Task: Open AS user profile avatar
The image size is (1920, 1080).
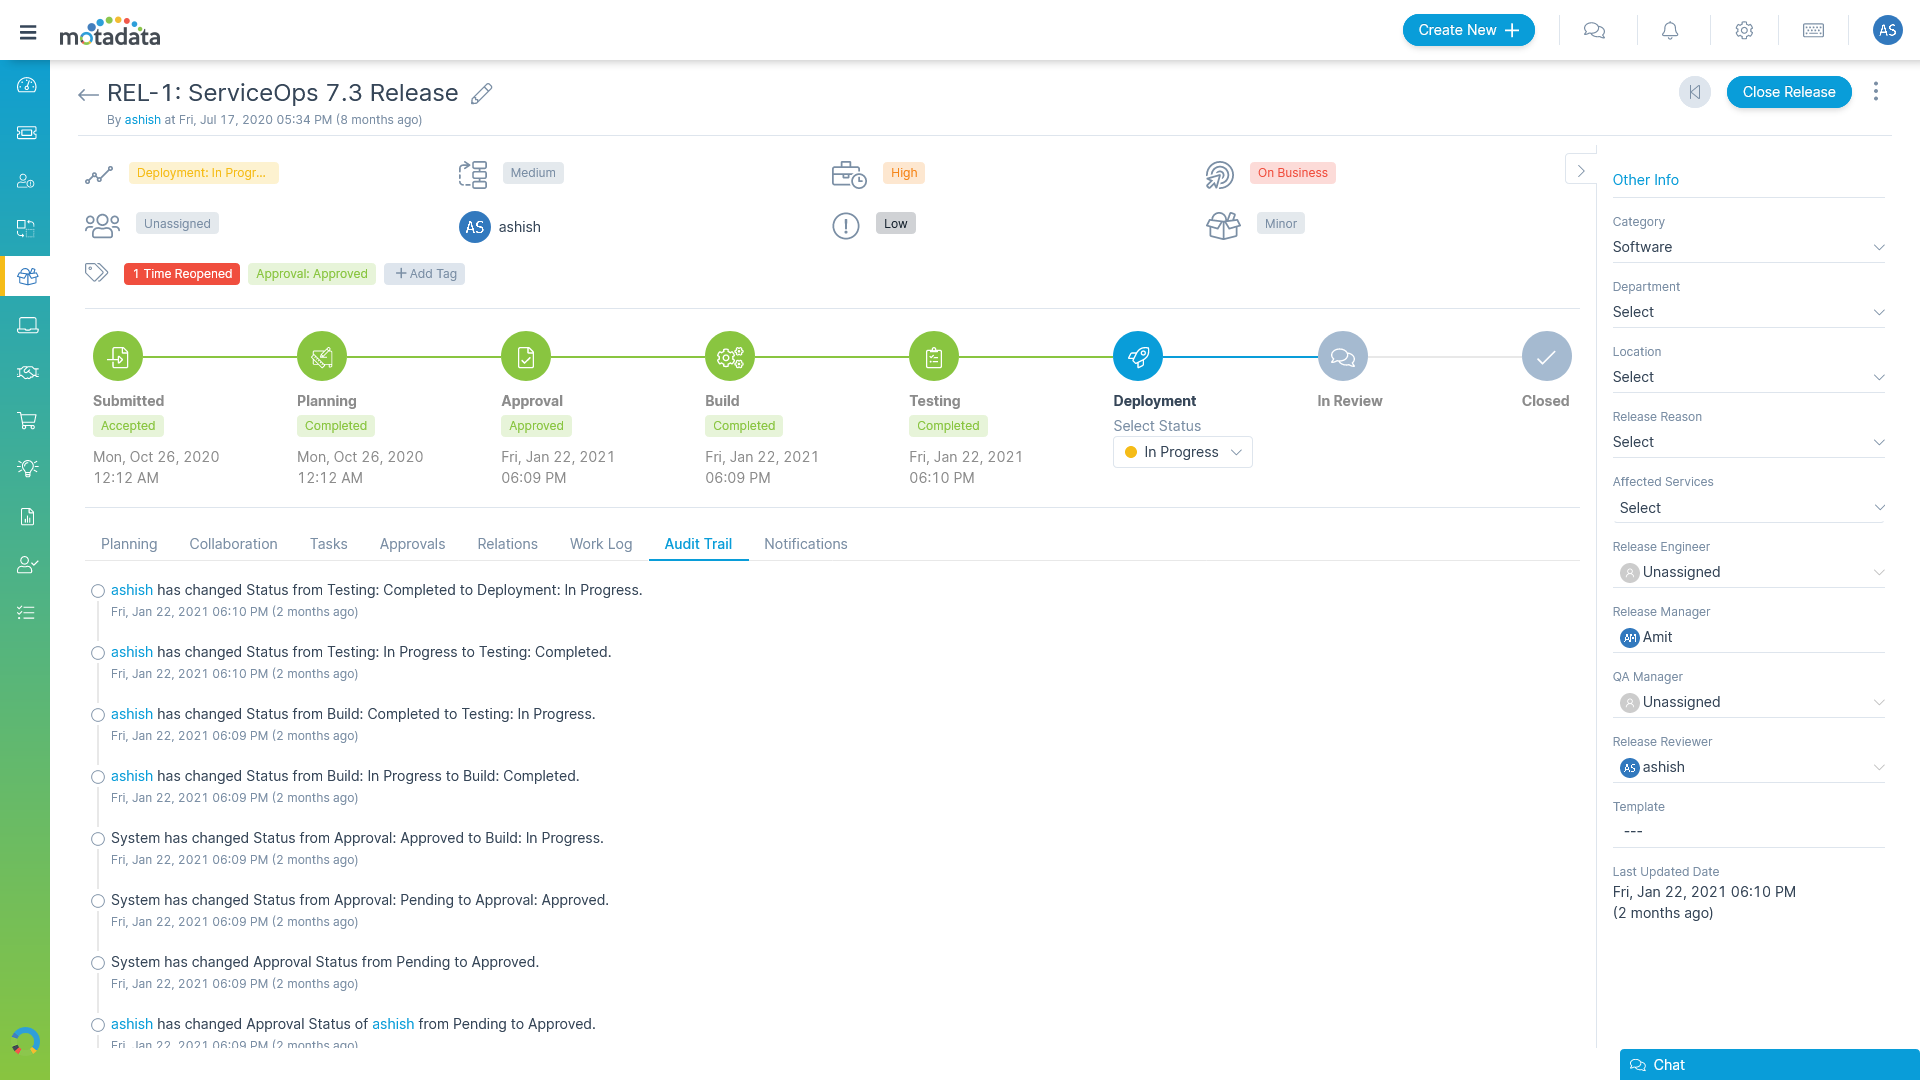Action: click(x=1887, y=30)
